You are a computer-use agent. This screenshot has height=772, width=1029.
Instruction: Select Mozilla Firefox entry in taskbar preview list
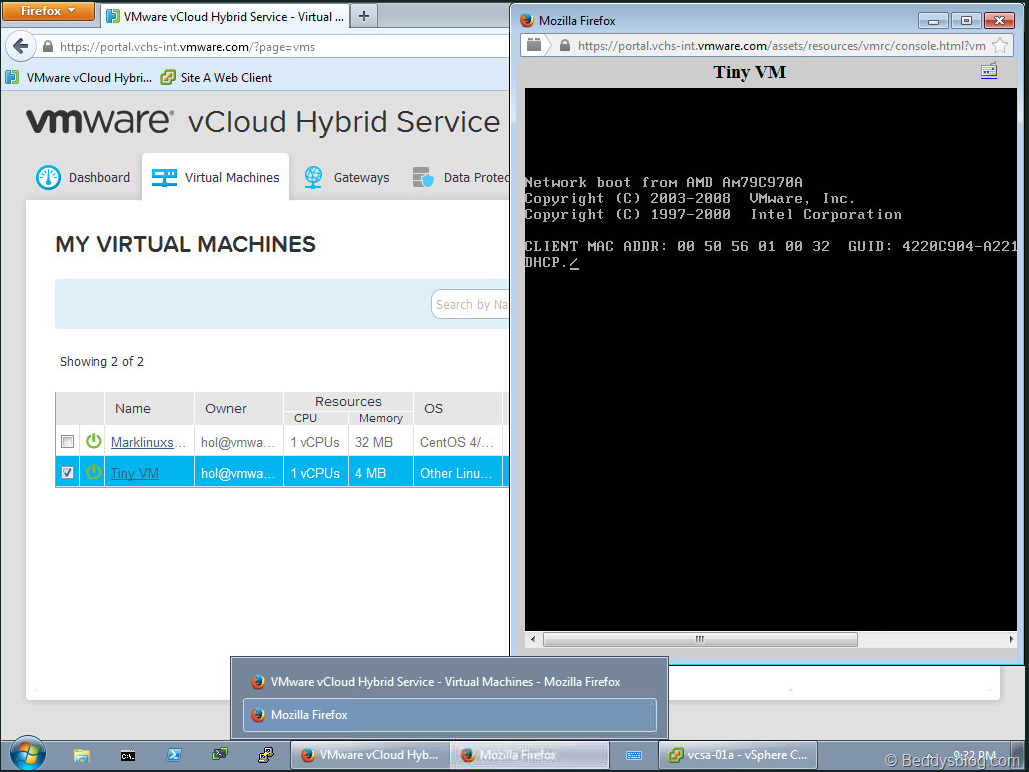coord(450,715)
